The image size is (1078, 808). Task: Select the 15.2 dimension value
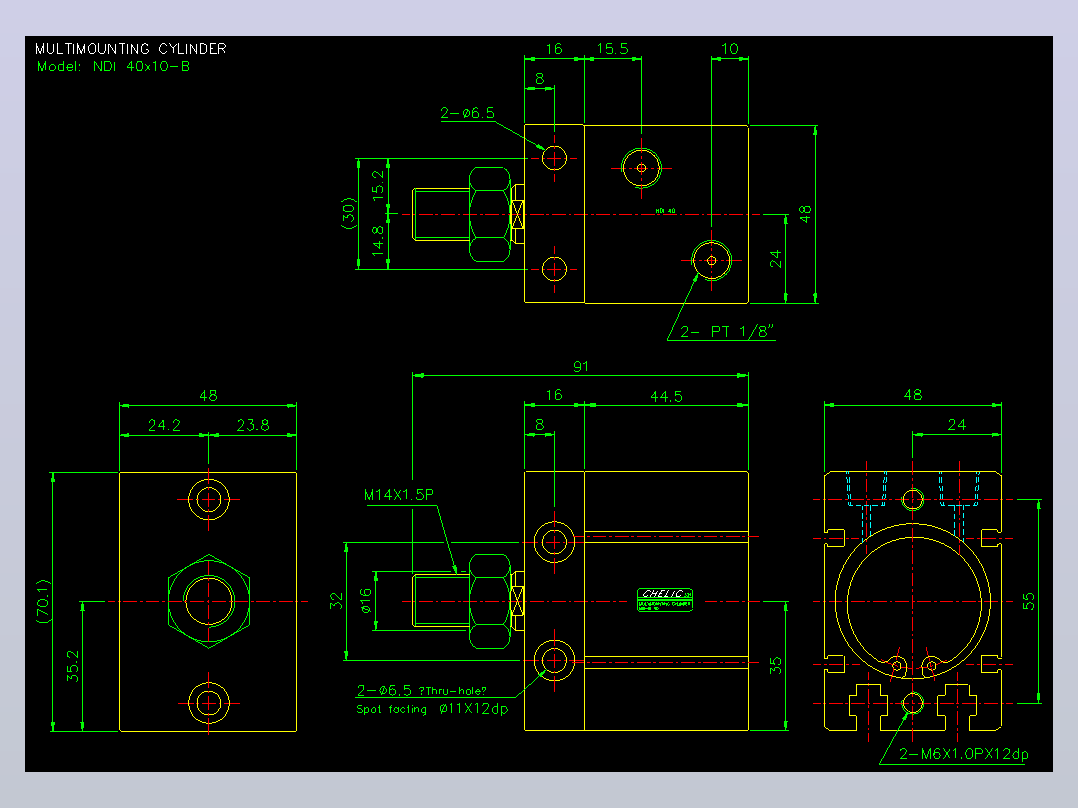(379, 186)
